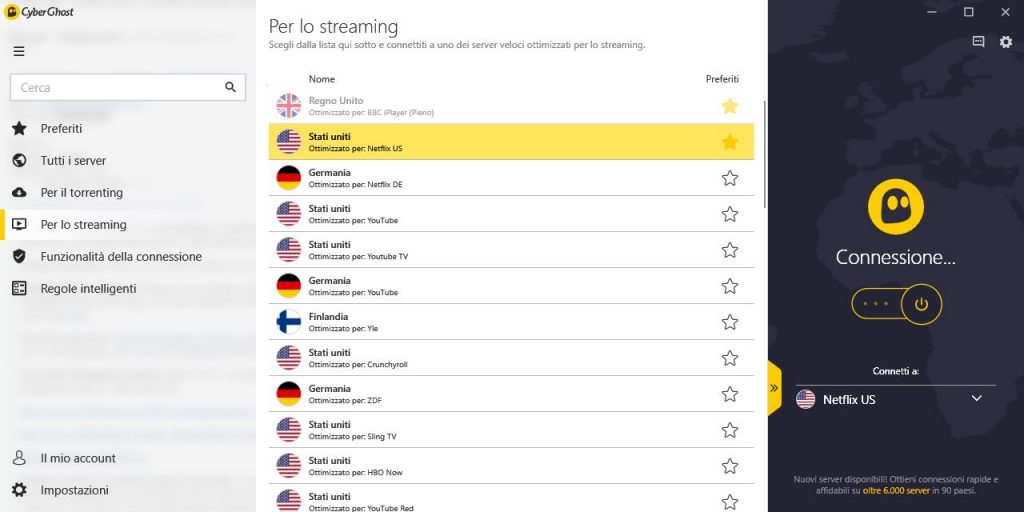Open the notifications message icon
This screenshot has width=1024, height=512.
pos(978,42)
